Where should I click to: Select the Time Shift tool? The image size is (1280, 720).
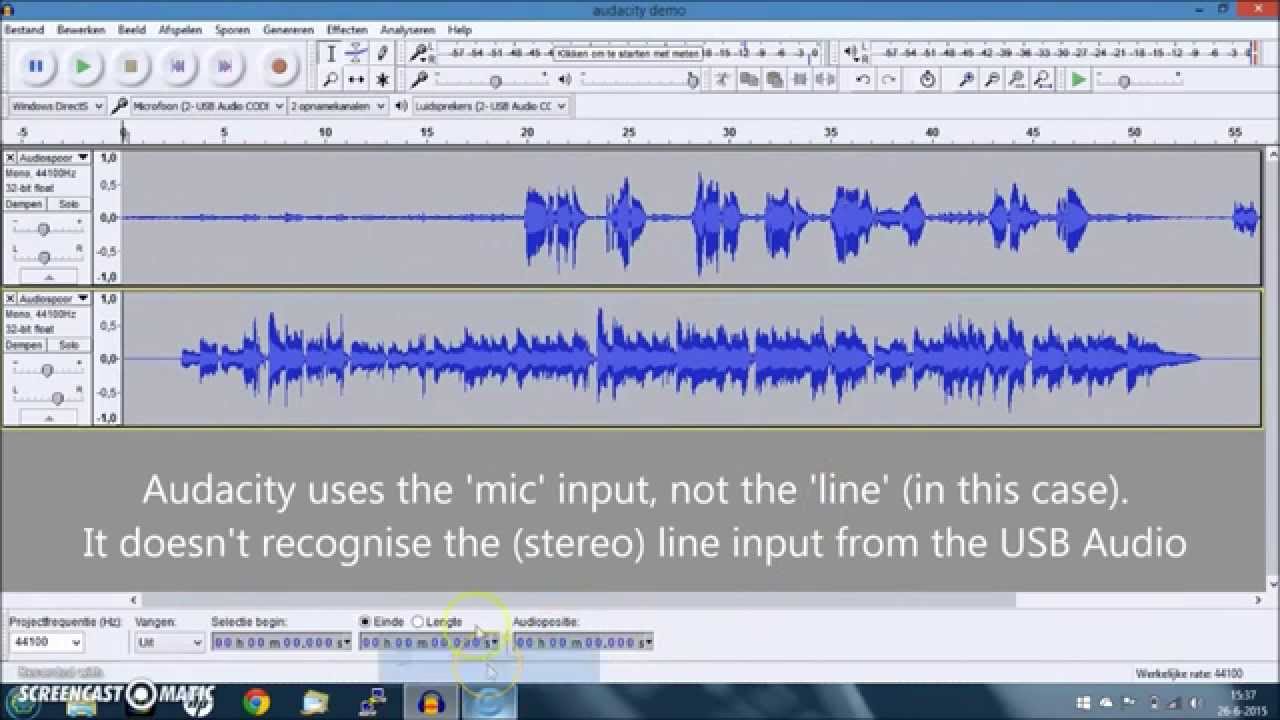(x=356, y=80)
